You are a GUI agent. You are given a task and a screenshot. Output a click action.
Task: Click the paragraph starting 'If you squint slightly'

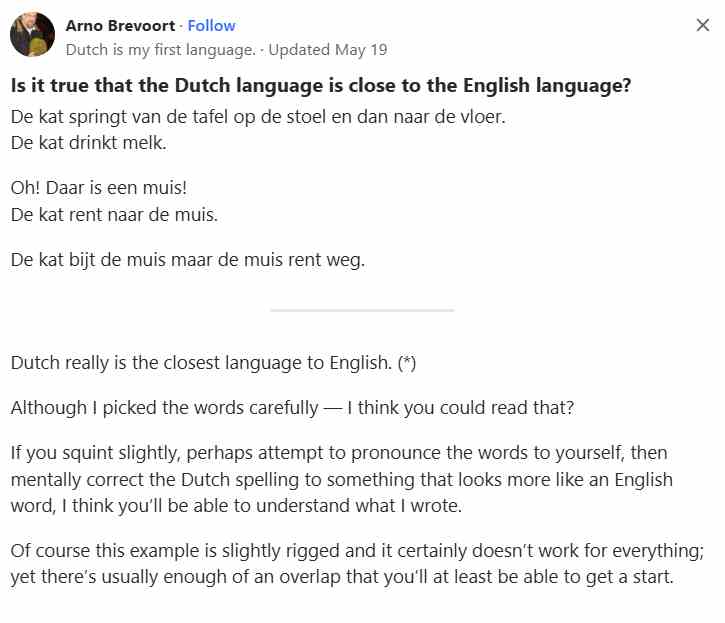tap(342, 479)
